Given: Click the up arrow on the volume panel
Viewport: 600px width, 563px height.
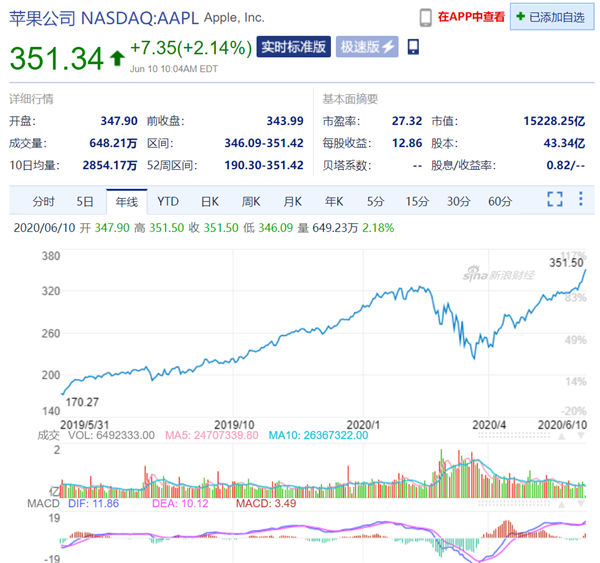Looking at the screenshot, I should (x=561, y=436).
